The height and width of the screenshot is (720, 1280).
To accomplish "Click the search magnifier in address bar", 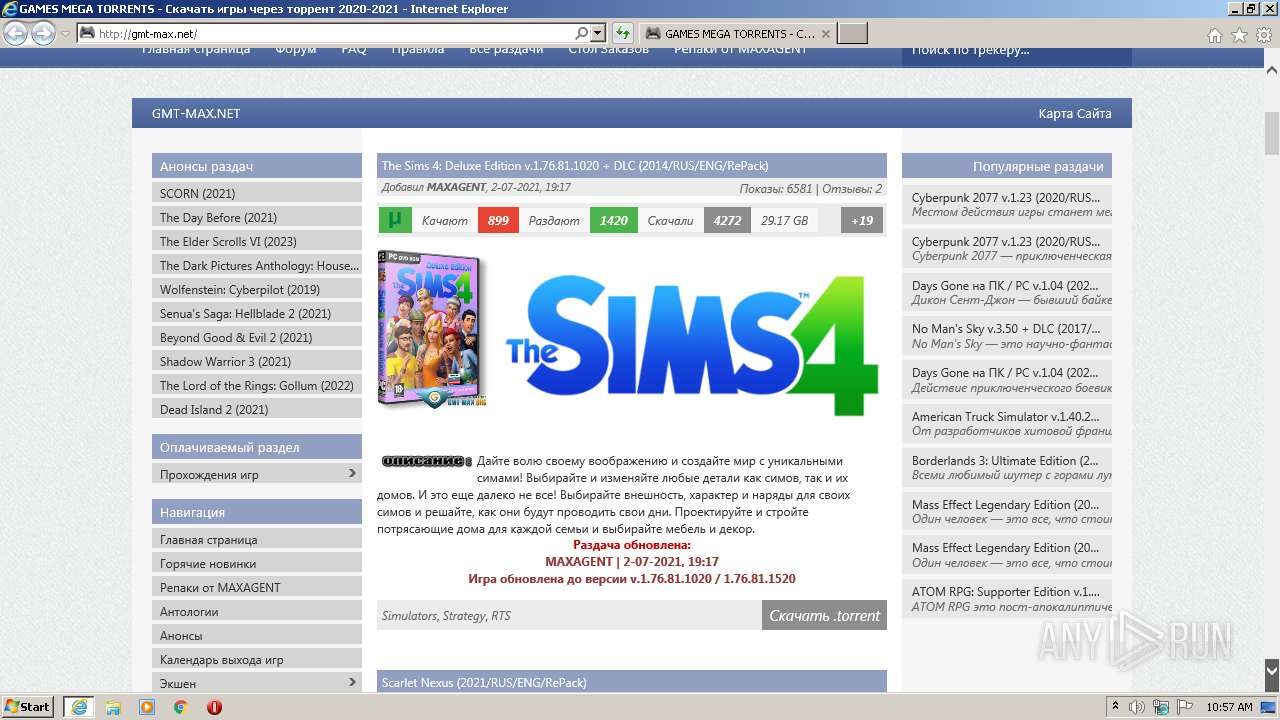I will (582, 33).
